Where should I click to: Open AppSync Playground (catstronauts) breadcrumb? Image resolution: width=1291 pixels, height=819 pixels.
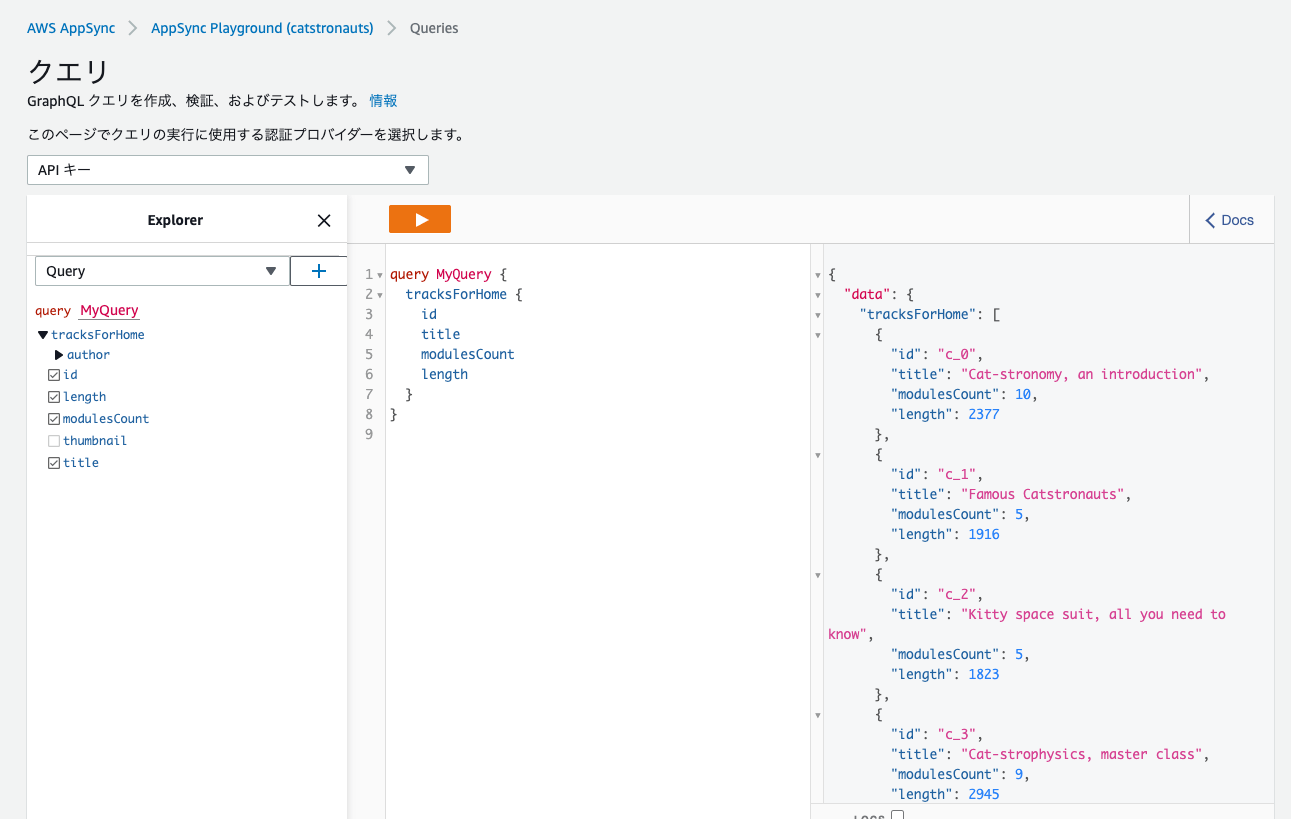pos(262,28)
